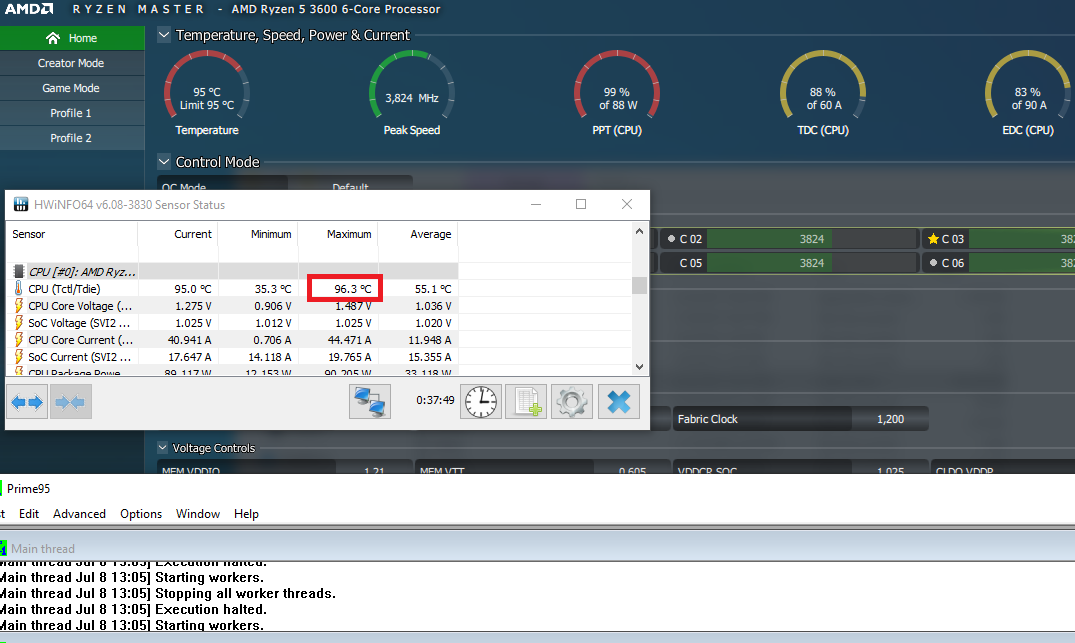Select the CPU Core Current sensor label
1075x643 pixels.
pyautogui.click(x=81, y=340)
